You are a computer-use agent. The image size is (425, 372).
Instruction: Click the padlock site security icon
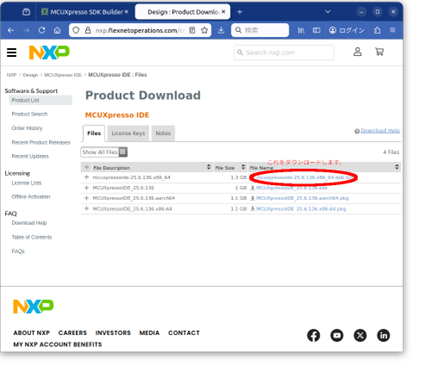click(x=88, y=30)
